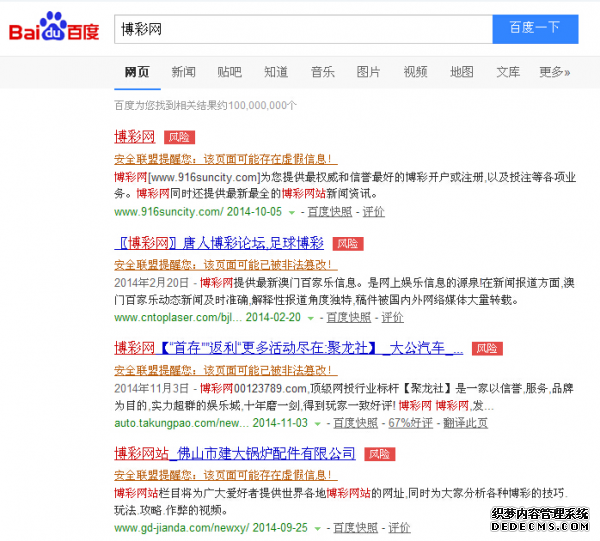Click the search input field containing 博彩网

tap(303, 29)
